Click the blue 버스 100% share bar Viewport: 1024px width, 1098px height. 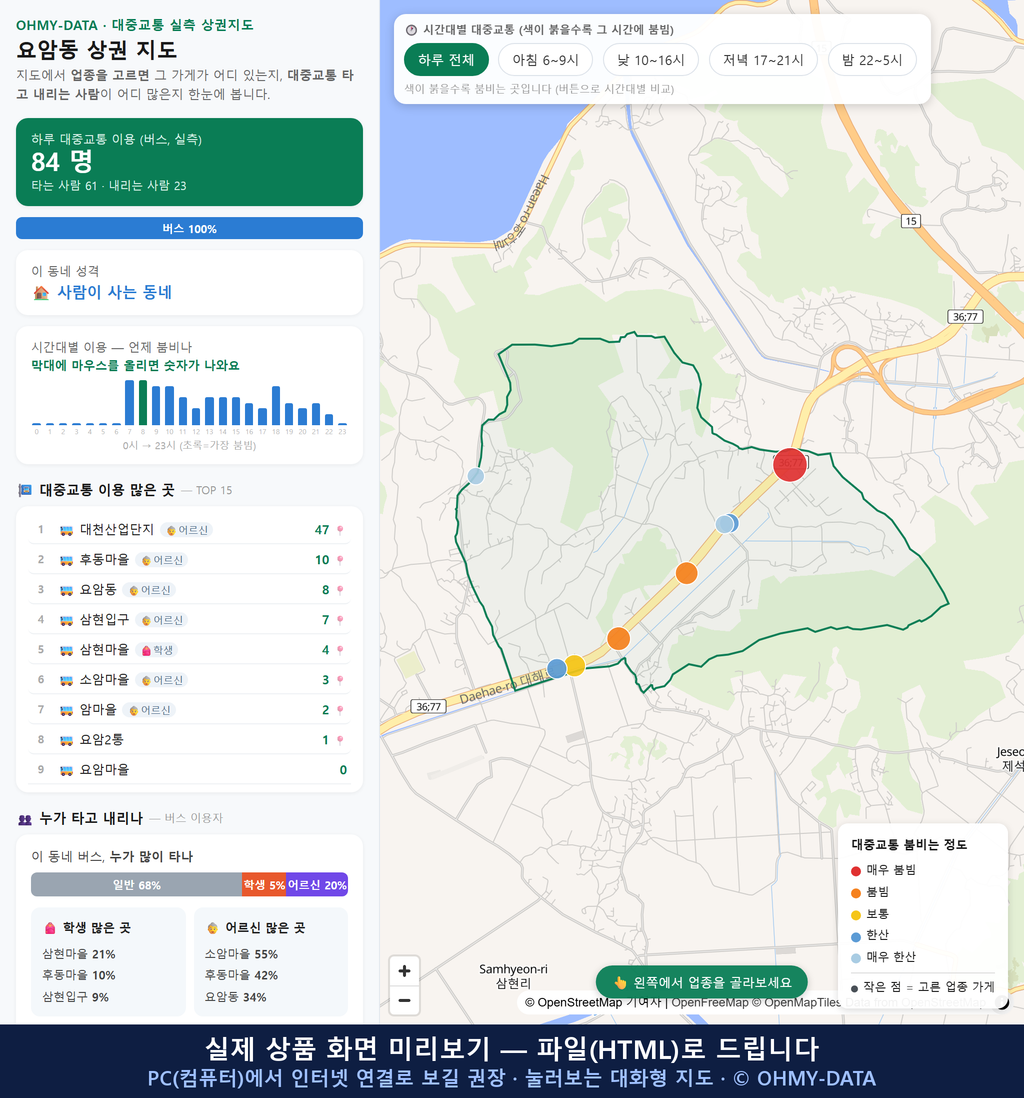[189, 228]
